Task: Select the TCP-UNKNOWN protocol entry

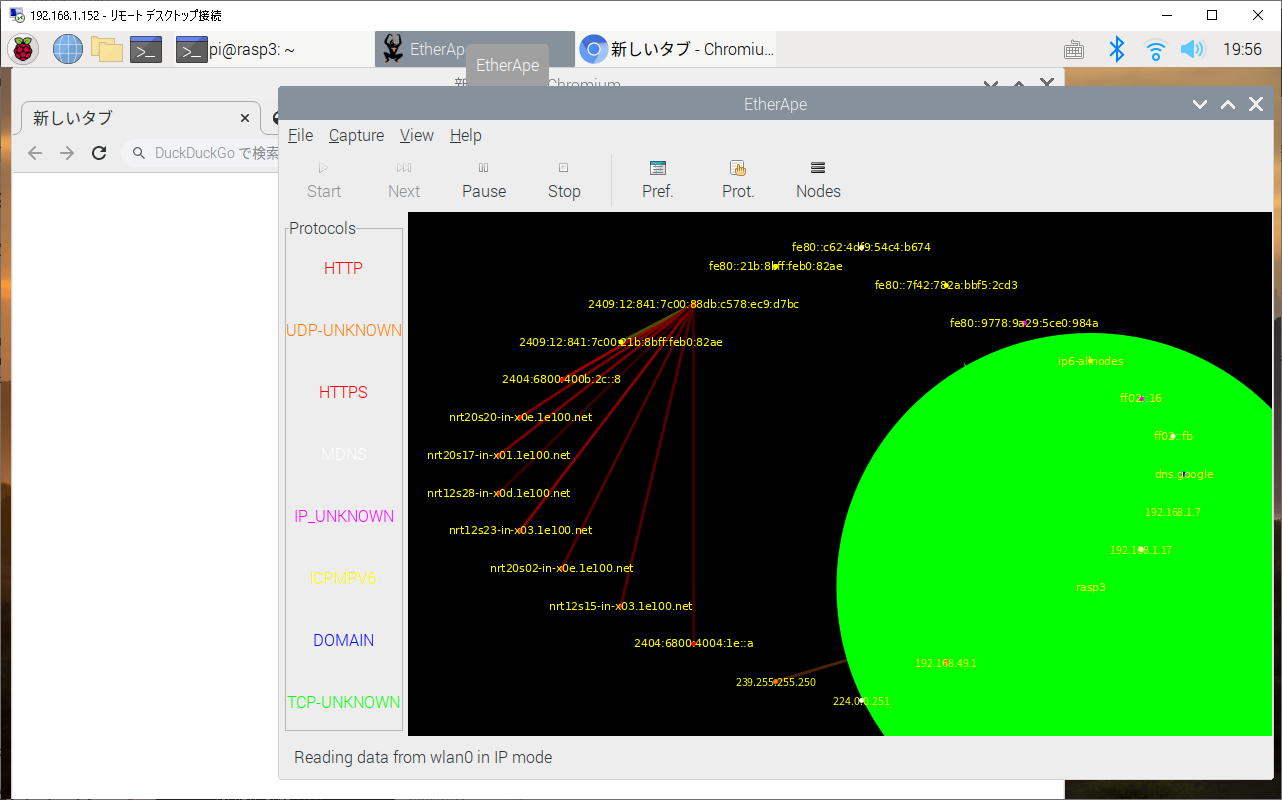Action: 343,702
